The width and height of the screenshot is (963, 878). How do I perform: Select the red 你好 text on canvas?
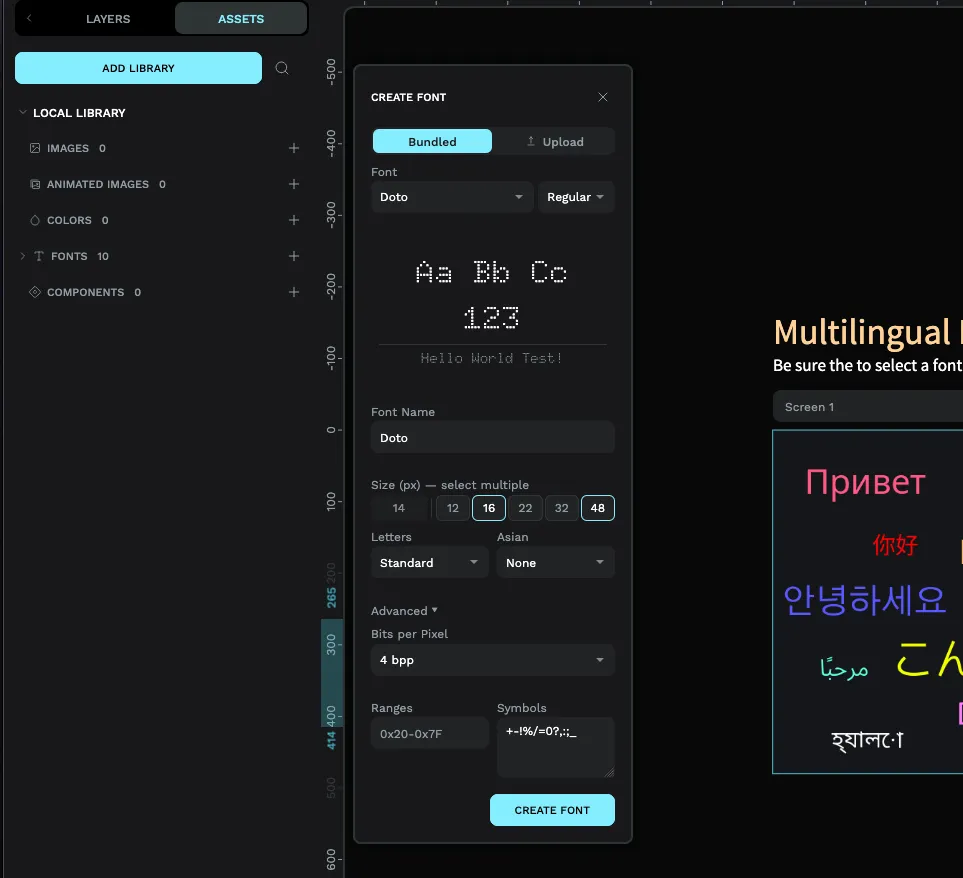895,545
